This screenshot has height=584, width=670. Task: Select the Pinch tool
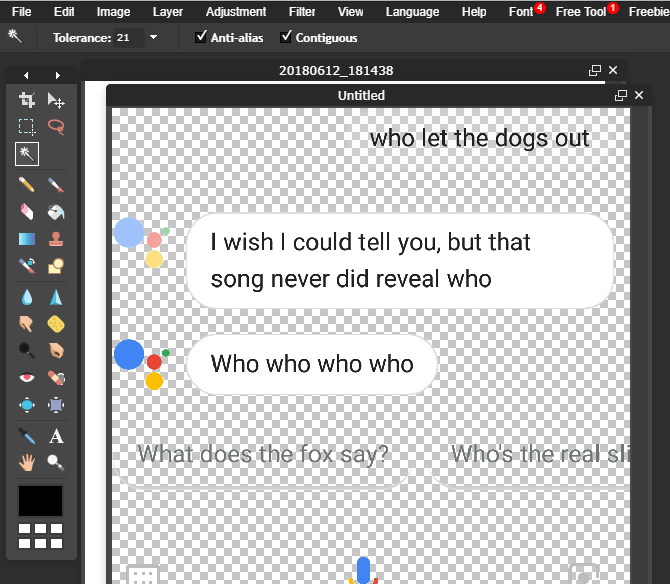click(x=56, y=405)
